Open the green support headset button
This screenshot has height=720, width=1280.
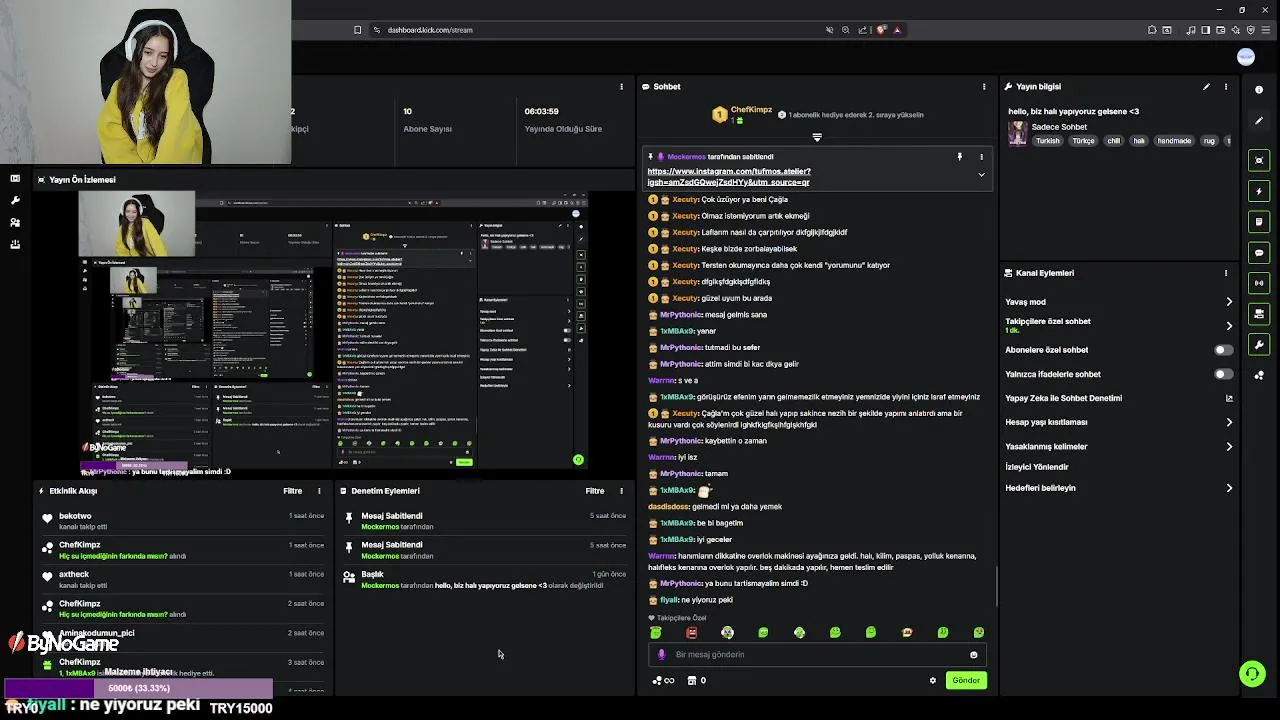click(1252, 674)
